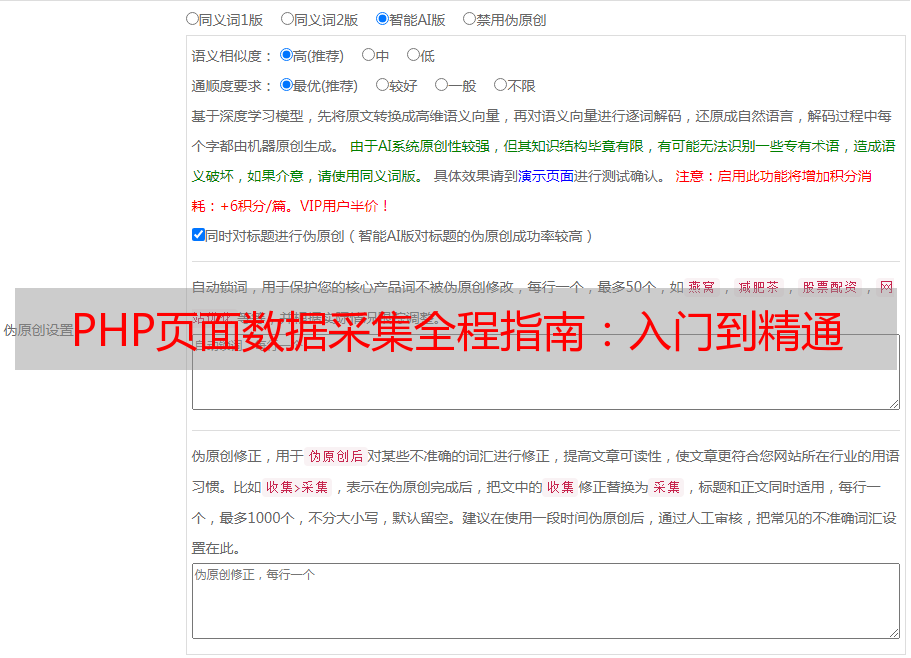Select the 同义词1版 radio option
The width and height of the screenshot is (911, 658).
(192, 19)
